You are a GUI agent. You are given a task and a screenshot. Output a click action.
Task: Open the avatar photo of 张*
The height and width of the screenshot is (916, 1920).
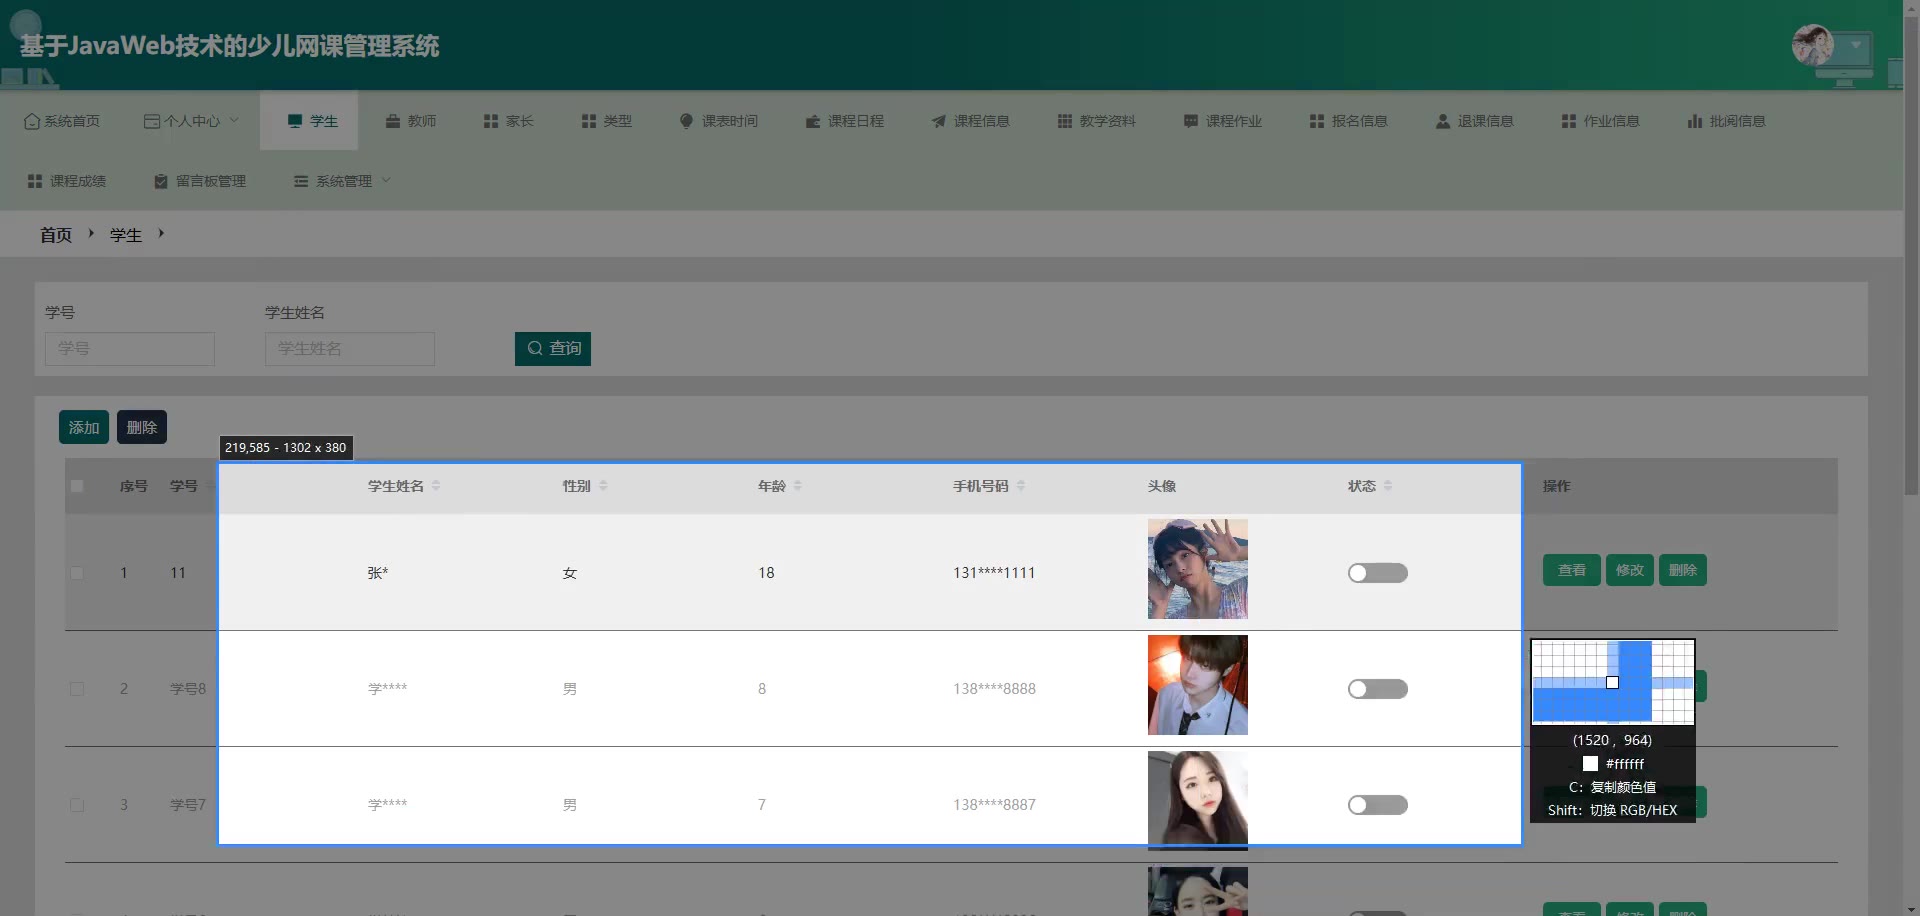coord(1198,569)
